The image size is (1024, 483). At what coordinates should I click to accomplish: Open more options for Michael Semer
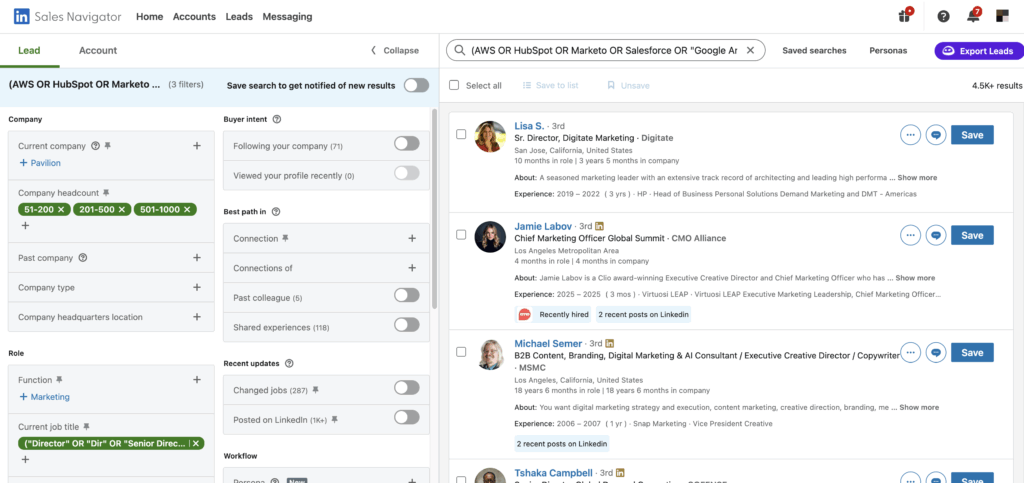point(910,352)
